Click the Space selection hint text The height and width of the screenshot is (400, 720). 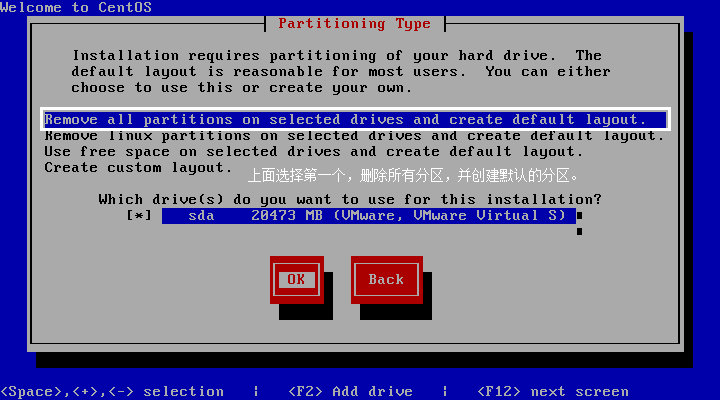112,391
